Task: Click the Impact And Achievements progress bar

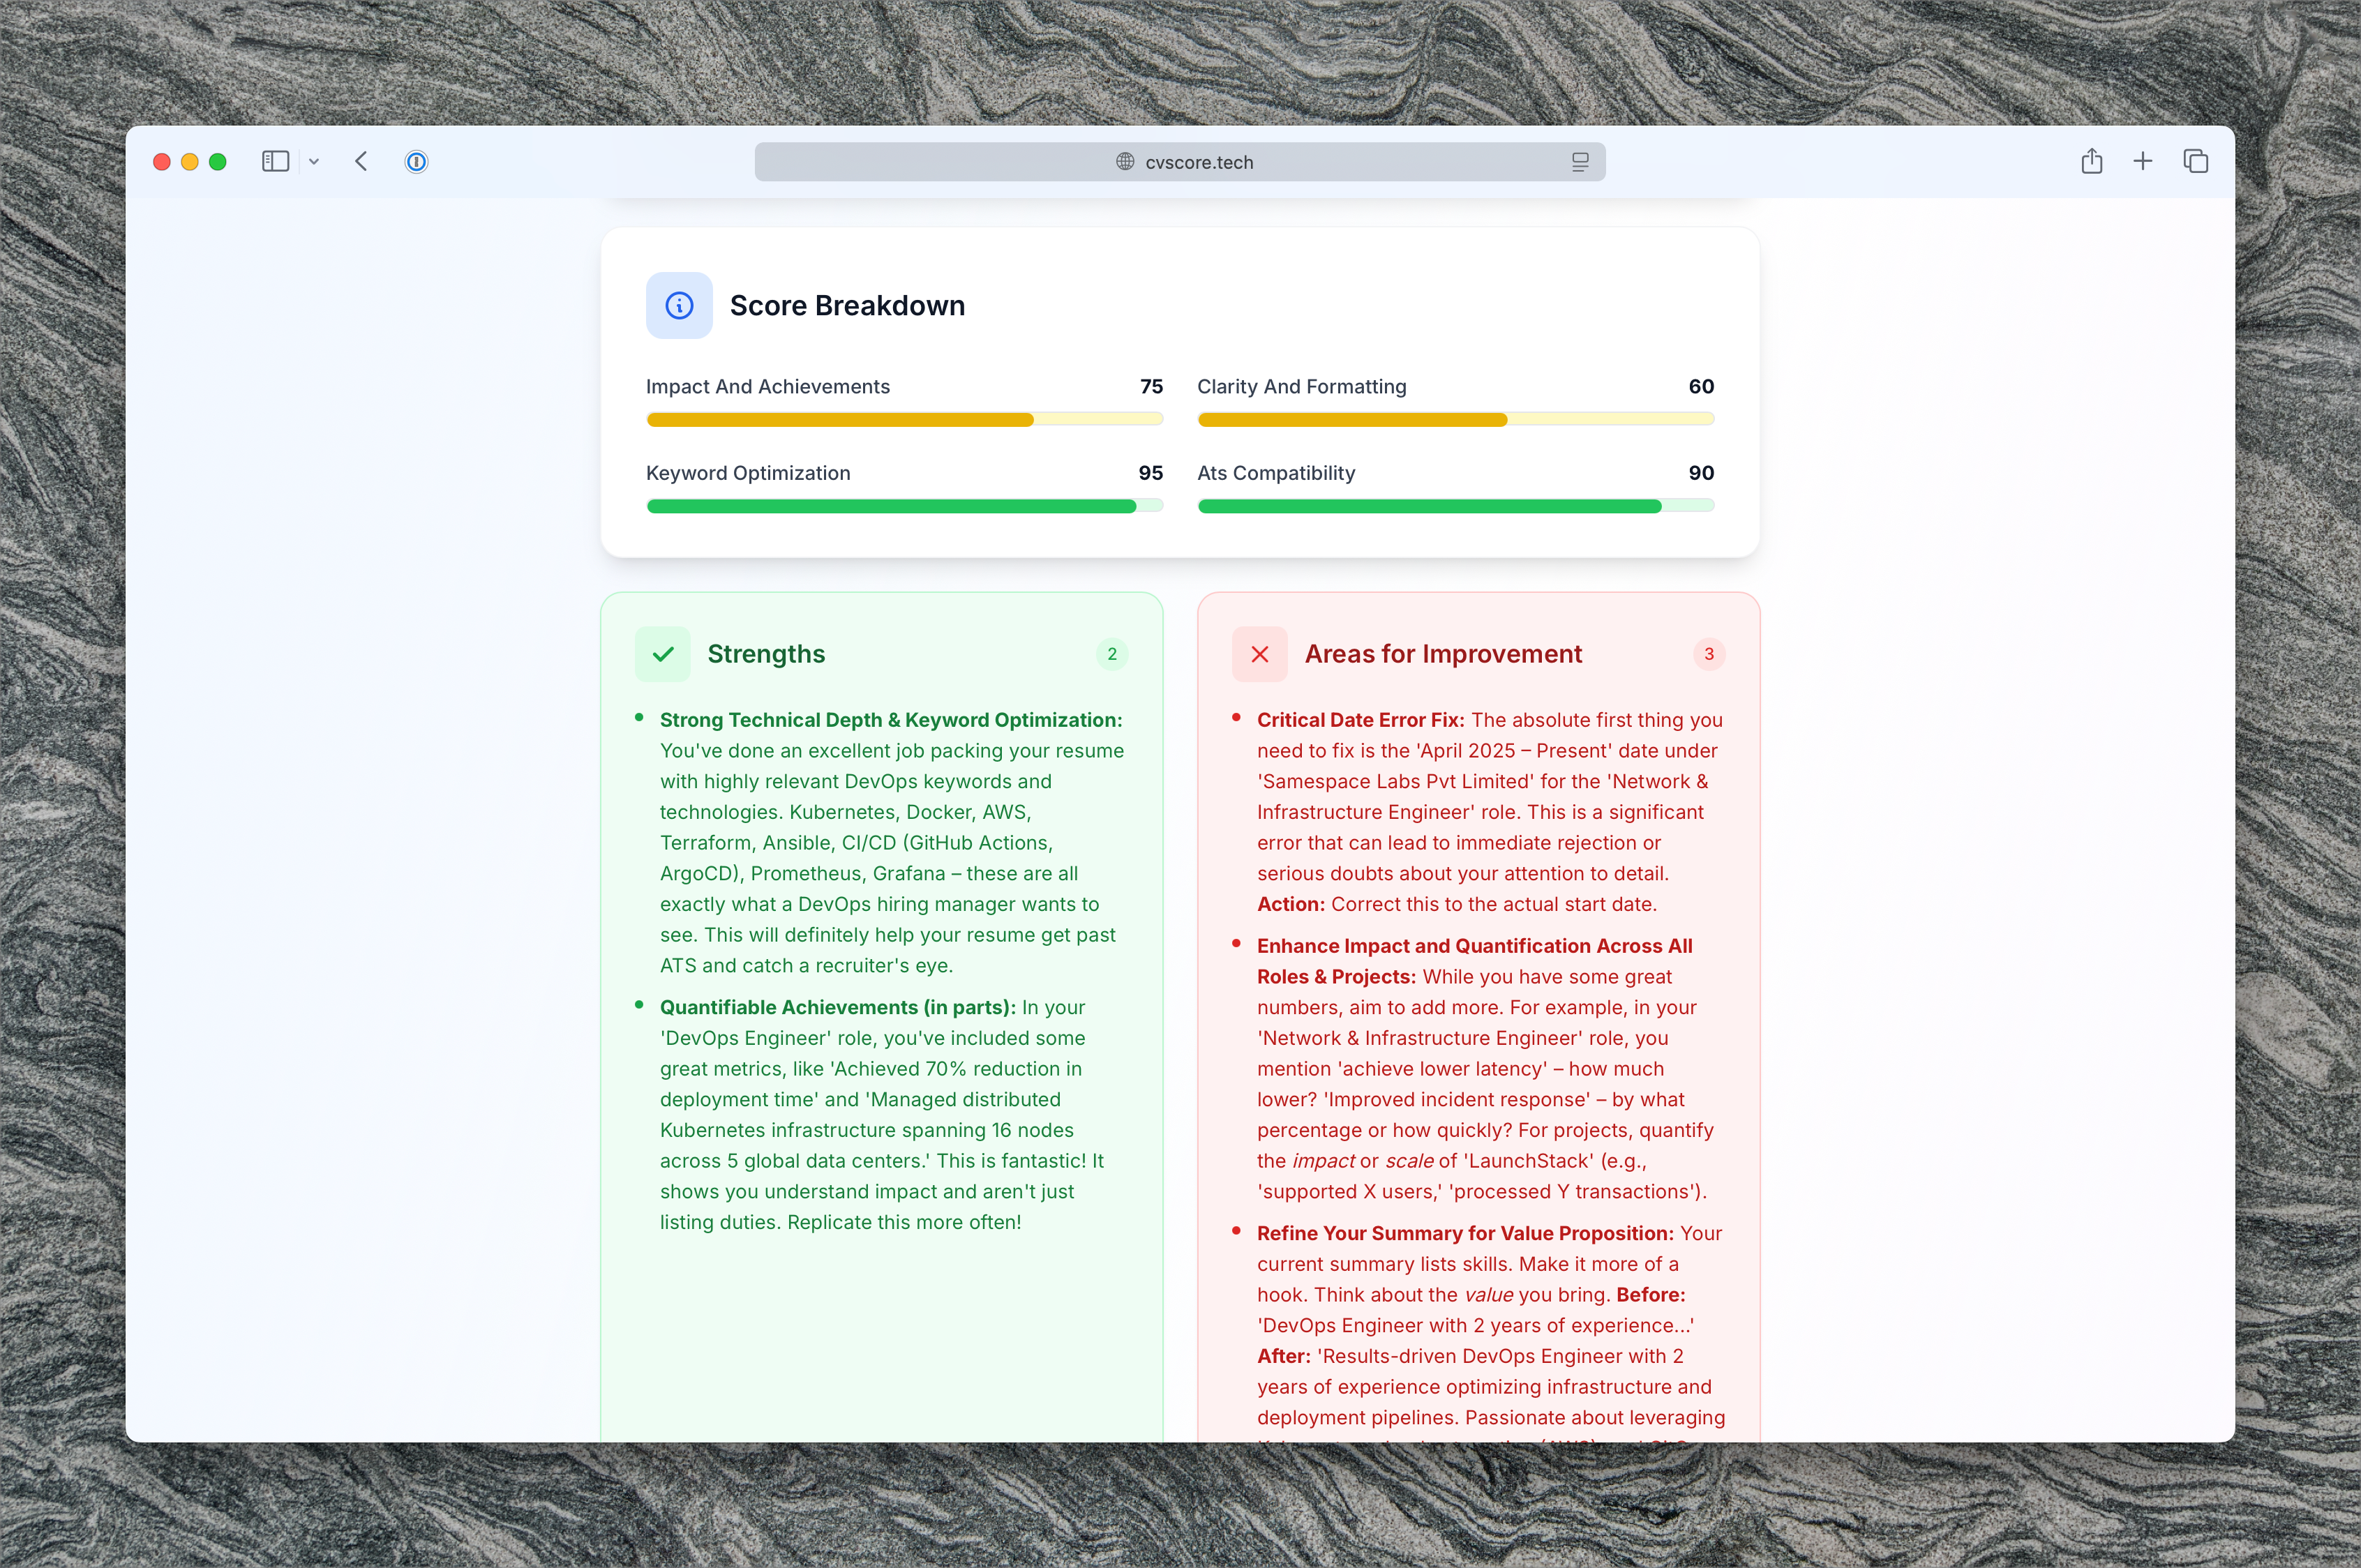Action: coord(904,420)
